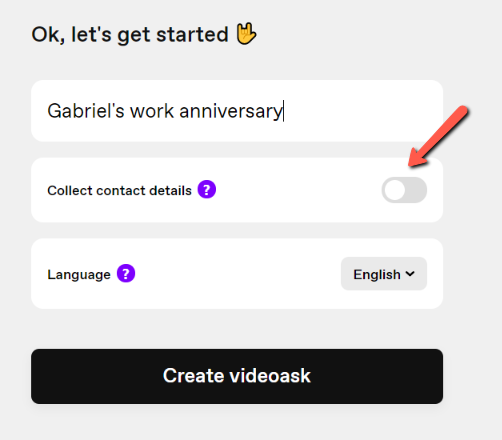The width and height of the screenshot is (502, 440).
Task: Click the red arrow annotation graphic
Action: (x=438, y=136)
